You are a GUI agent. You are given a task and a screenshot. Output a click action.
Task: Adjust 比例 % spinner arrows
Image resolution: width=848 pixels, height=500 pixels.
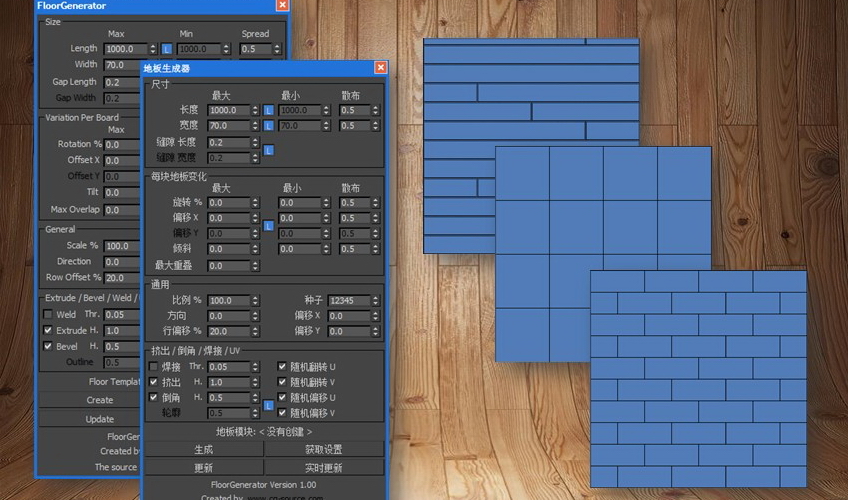(255, 301)
